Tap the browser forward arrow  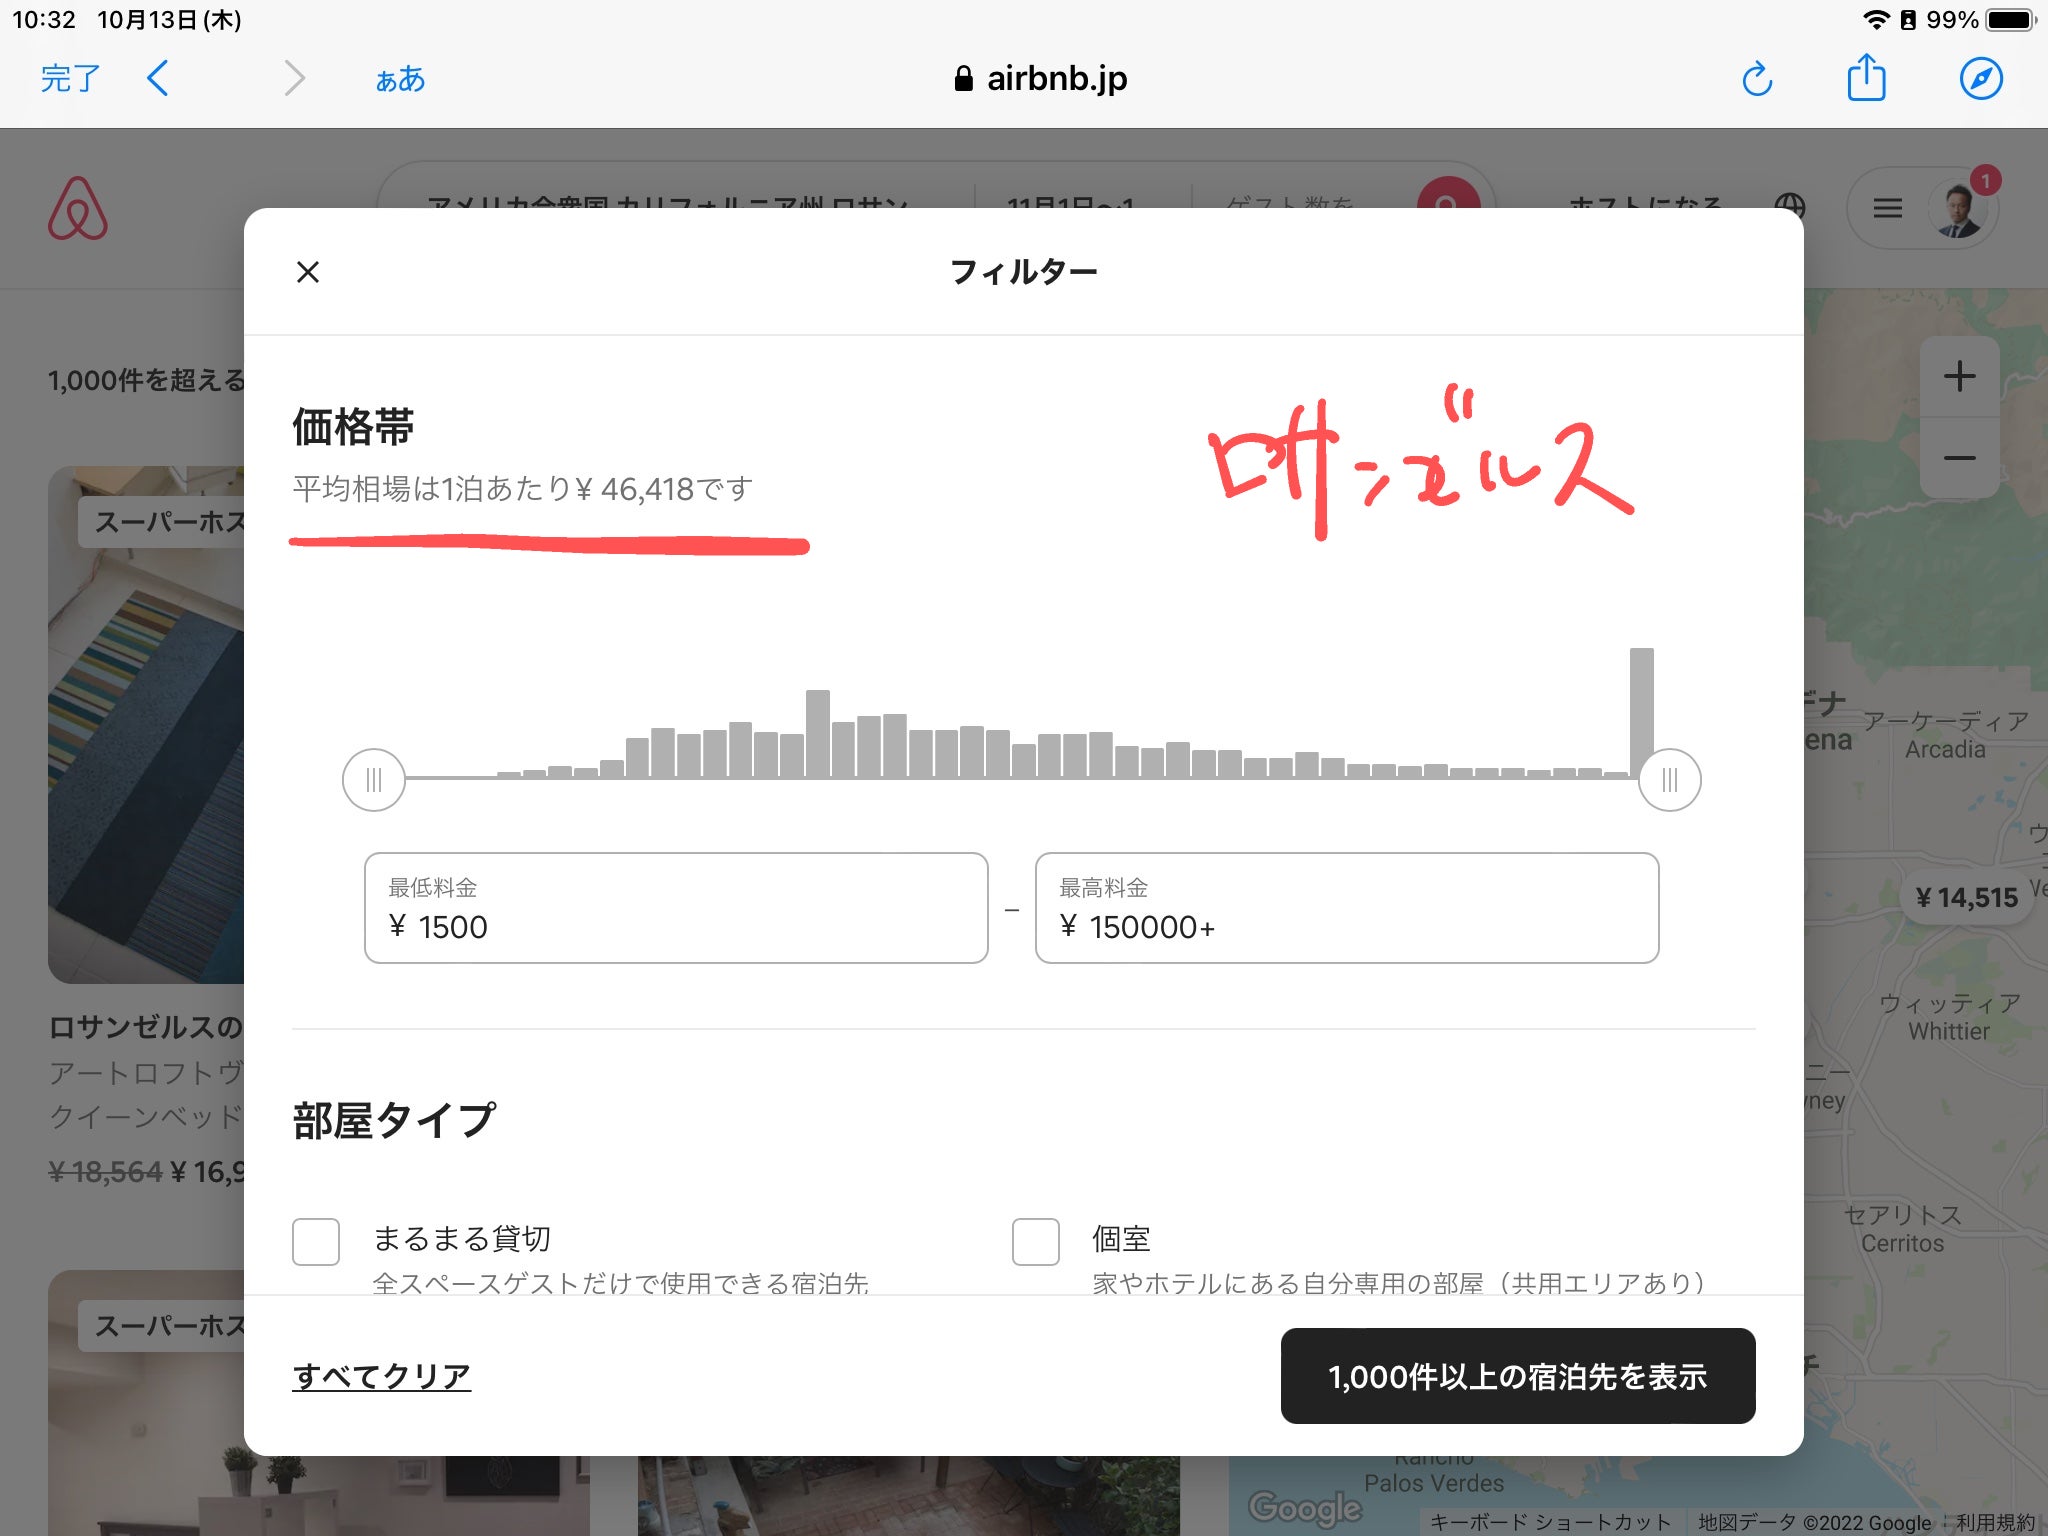click(x=293, y=78)
